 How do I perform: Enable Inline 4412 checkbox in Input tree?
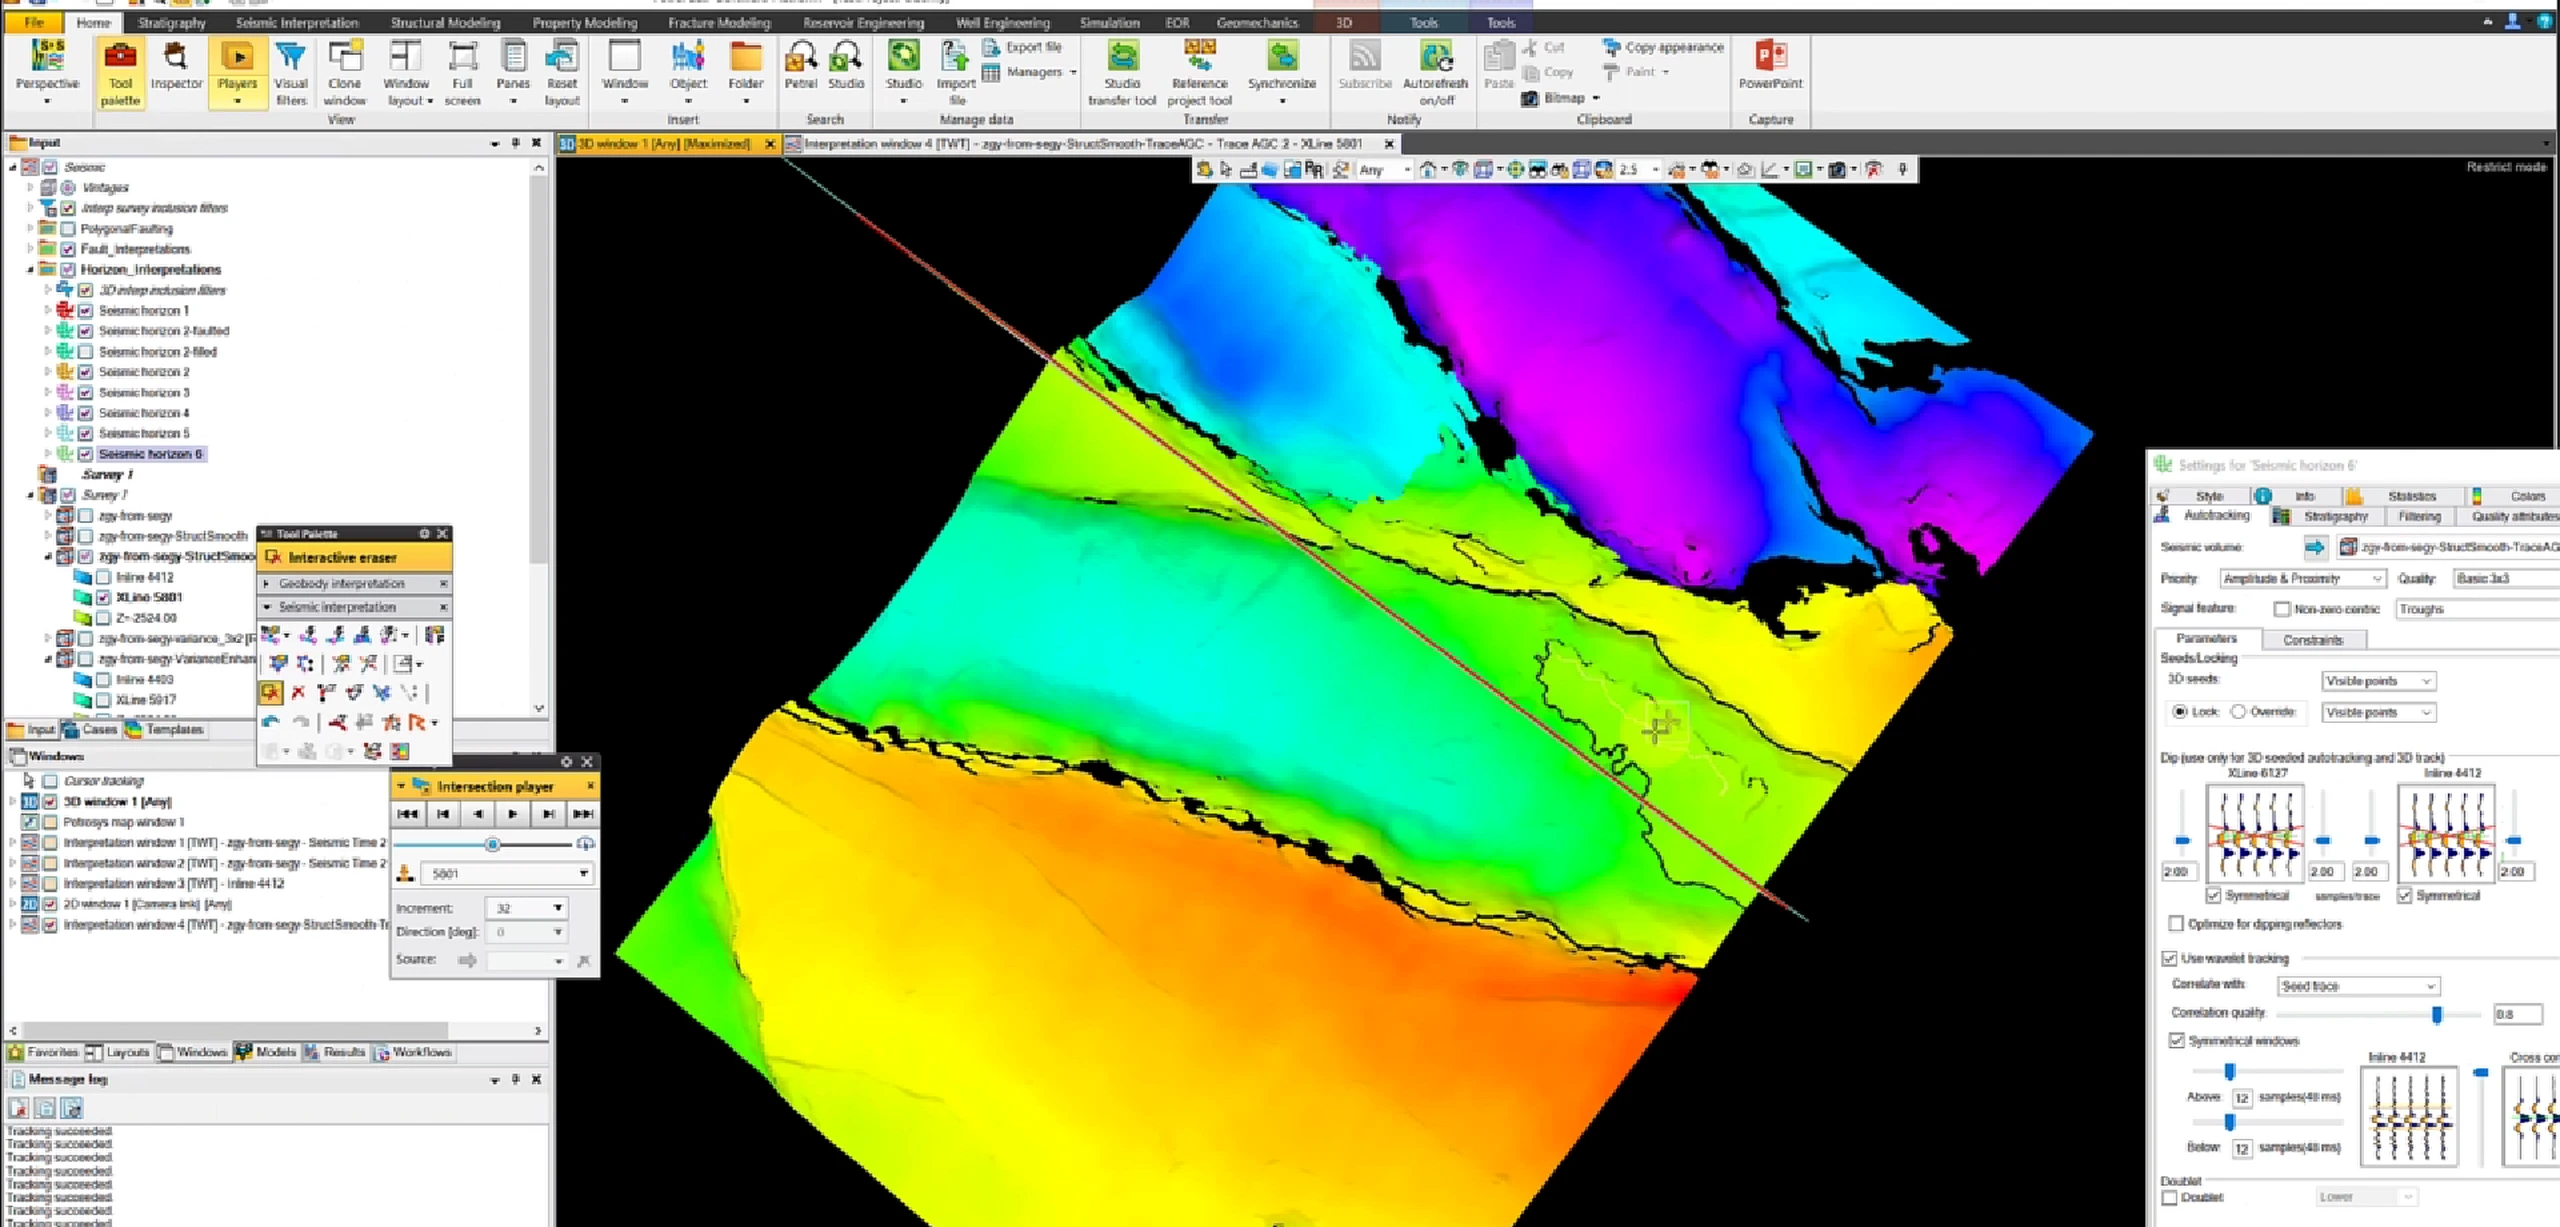[x=103, y=577]
